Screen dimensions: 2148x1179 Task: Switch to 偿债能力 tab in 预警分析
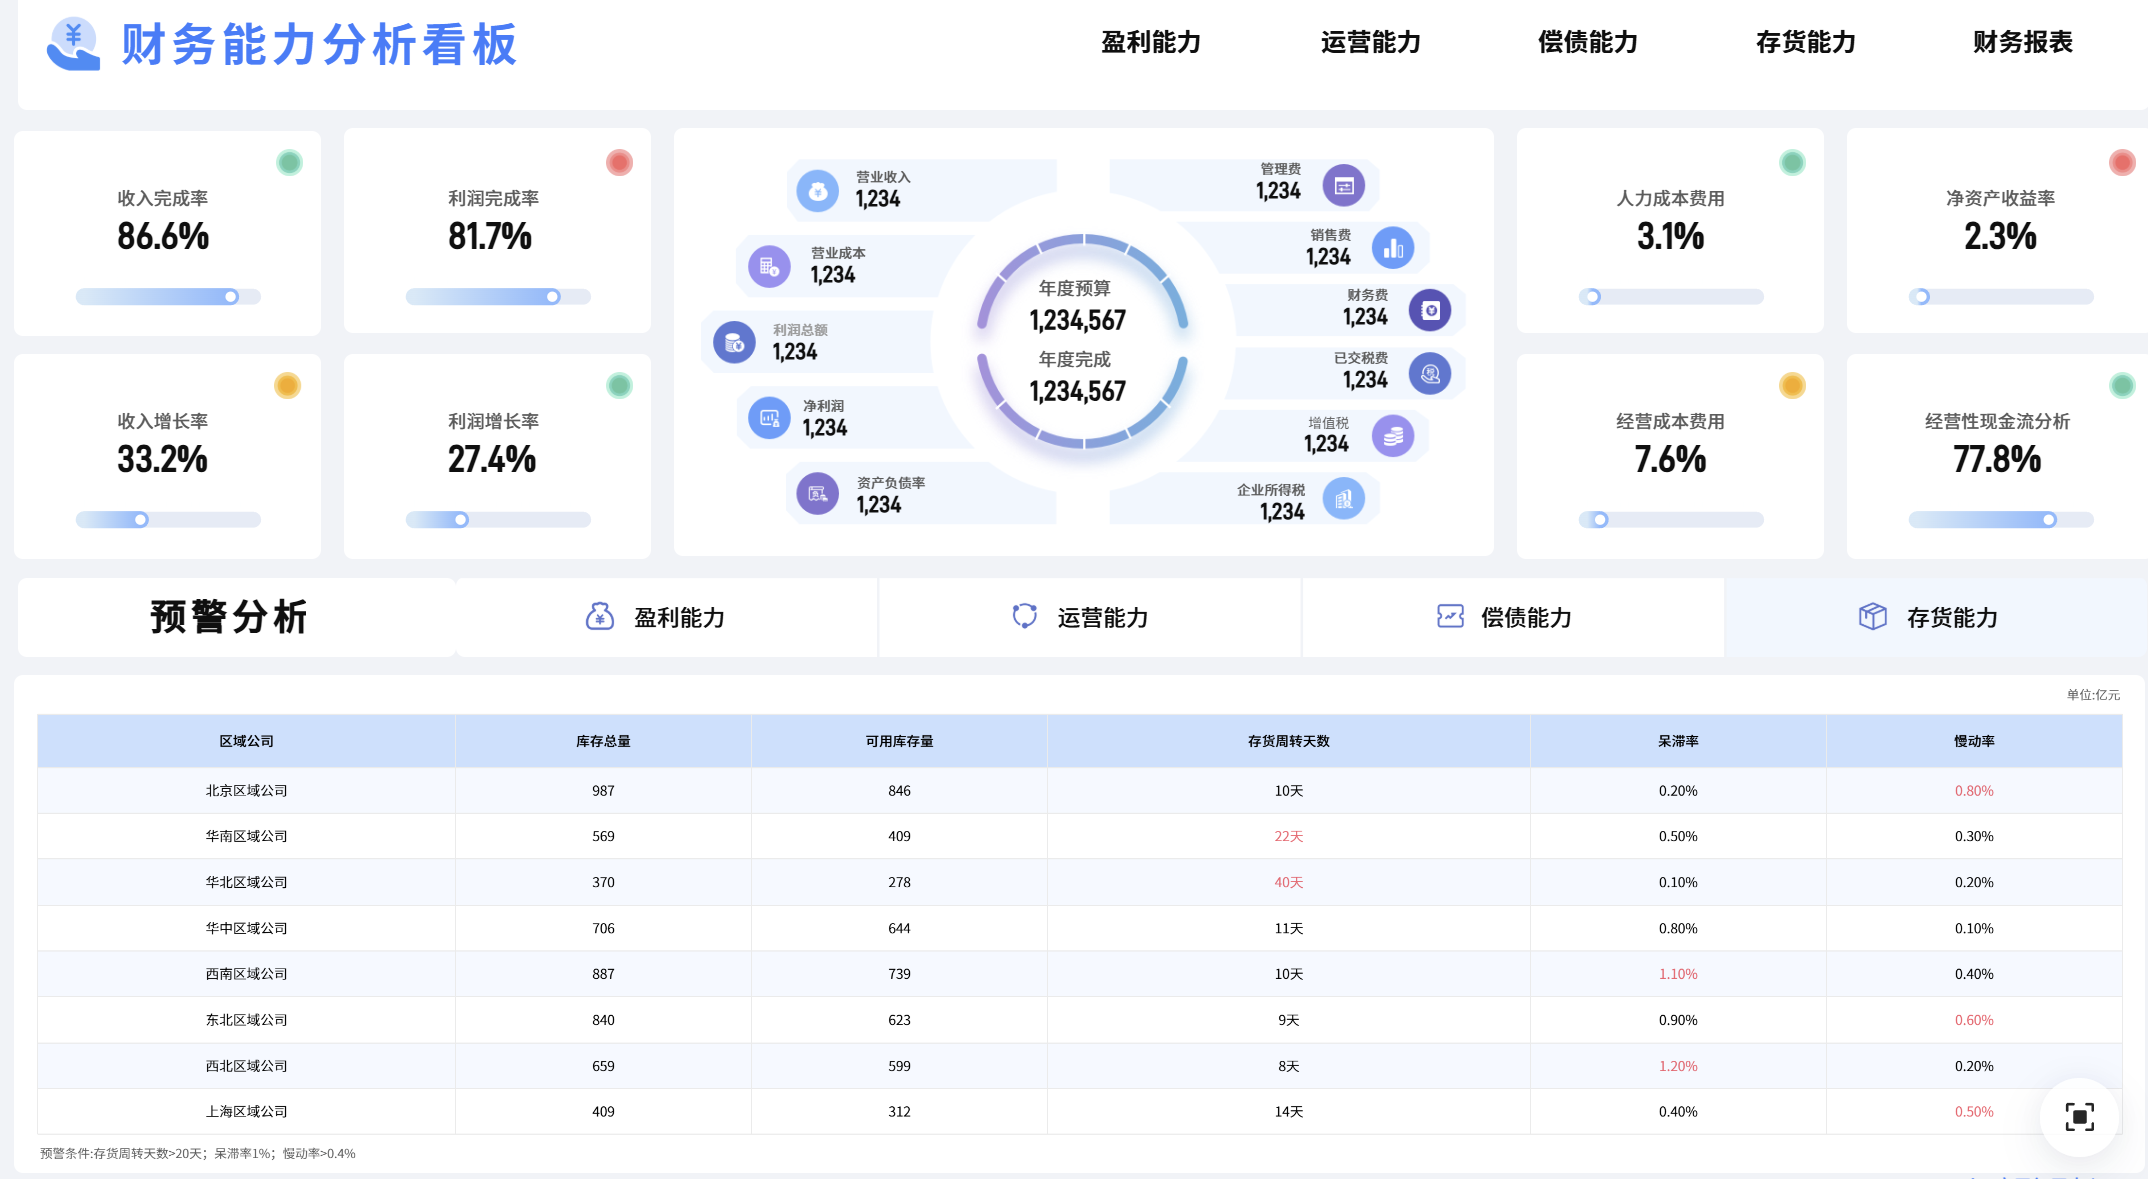click(1513, 617)
